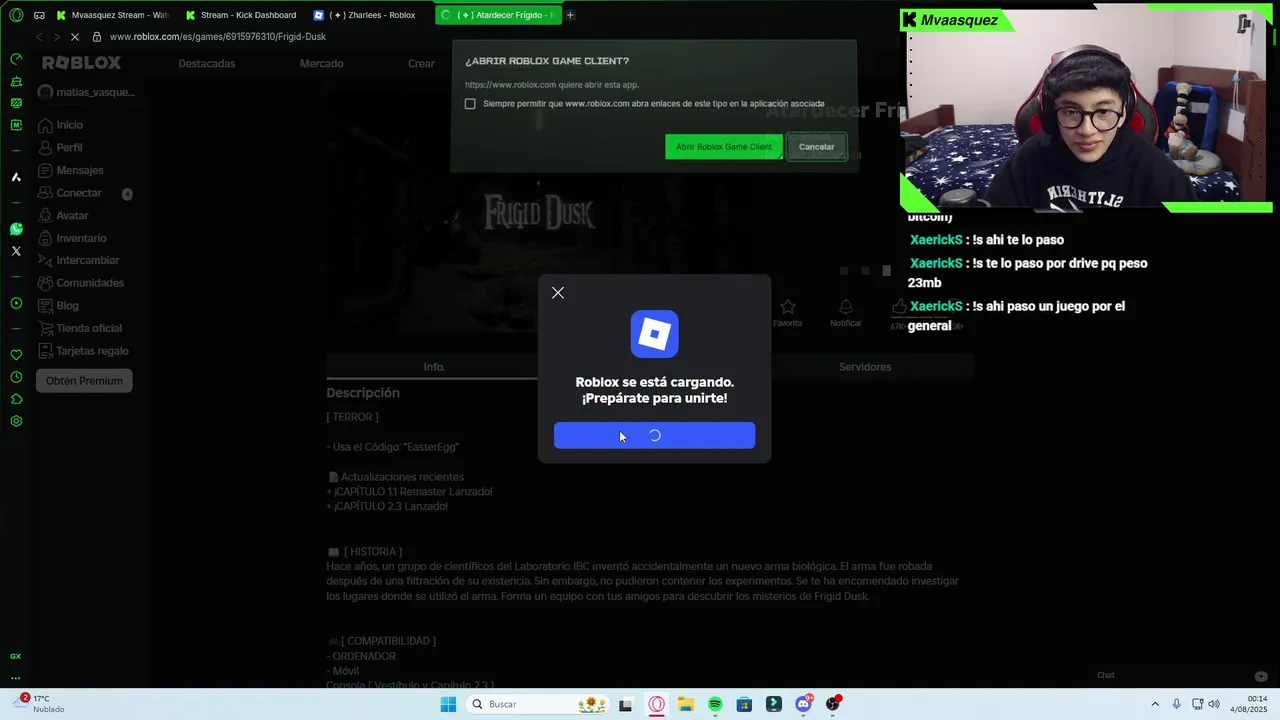Go forward with the browser forward arrow
Viewport: 1280px width, 720px height.
[57, 37]
